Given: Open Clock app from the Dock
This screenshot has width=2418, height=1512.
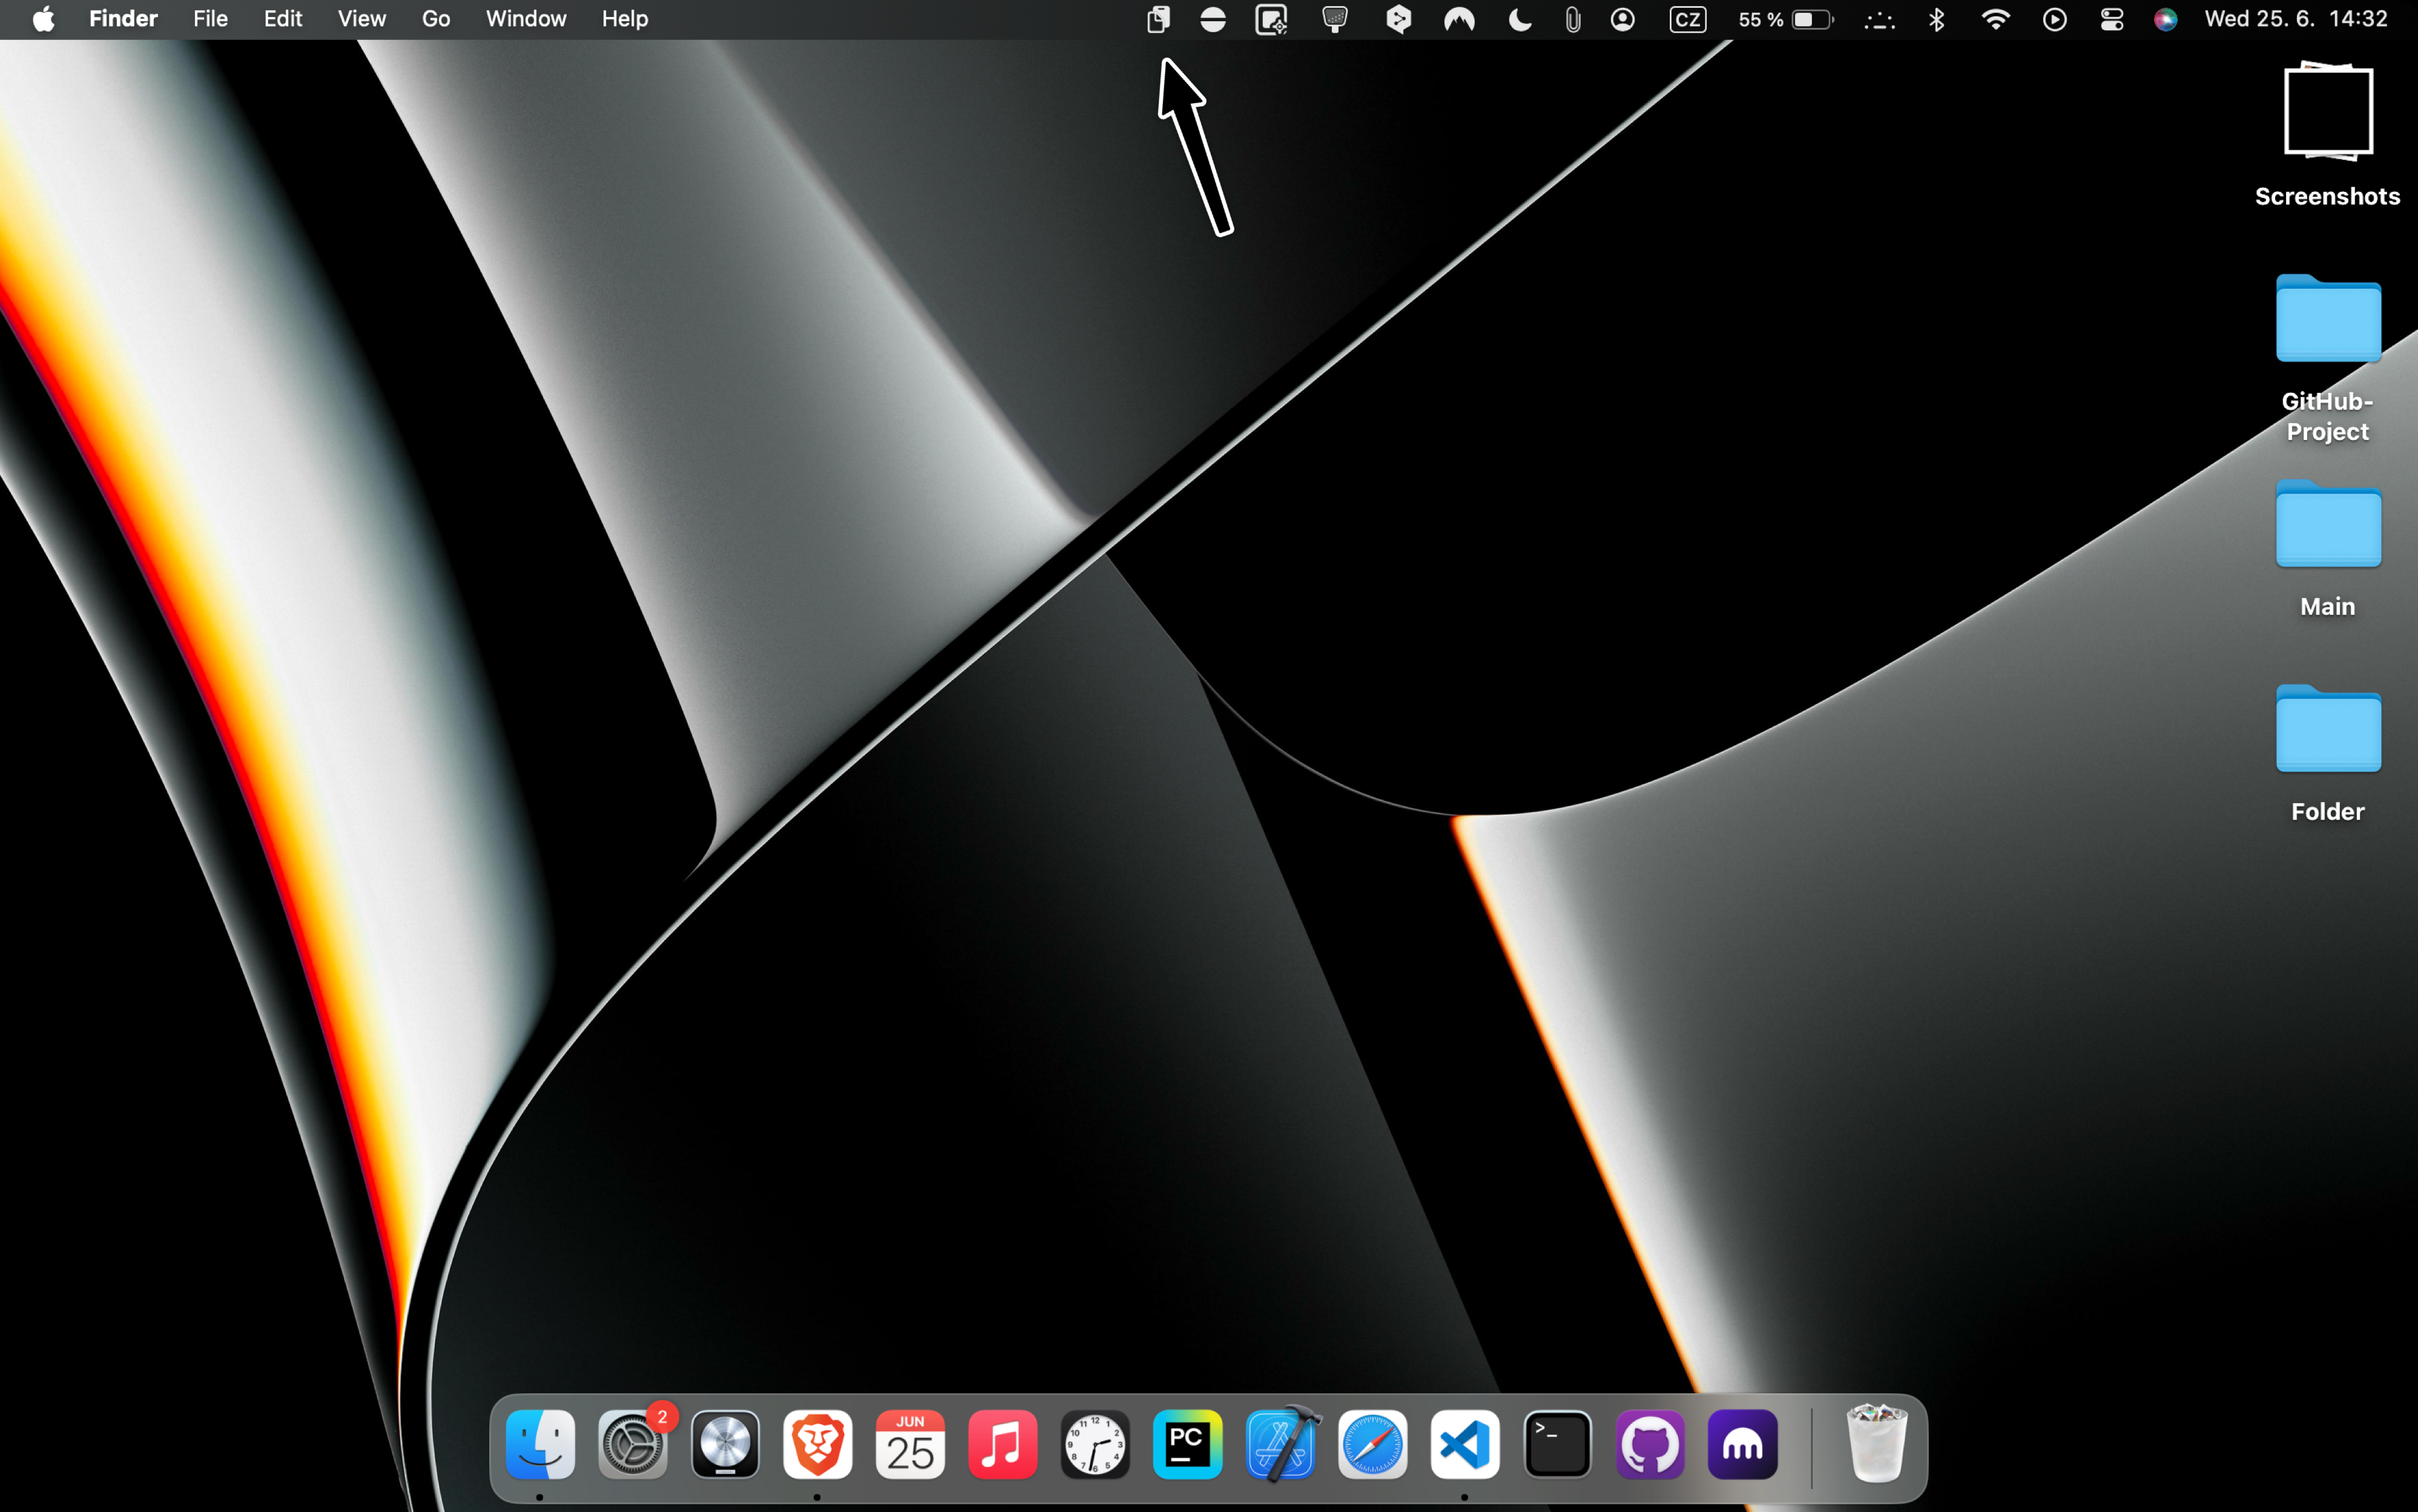Looking at the screenshot, I should 1095,1444.
